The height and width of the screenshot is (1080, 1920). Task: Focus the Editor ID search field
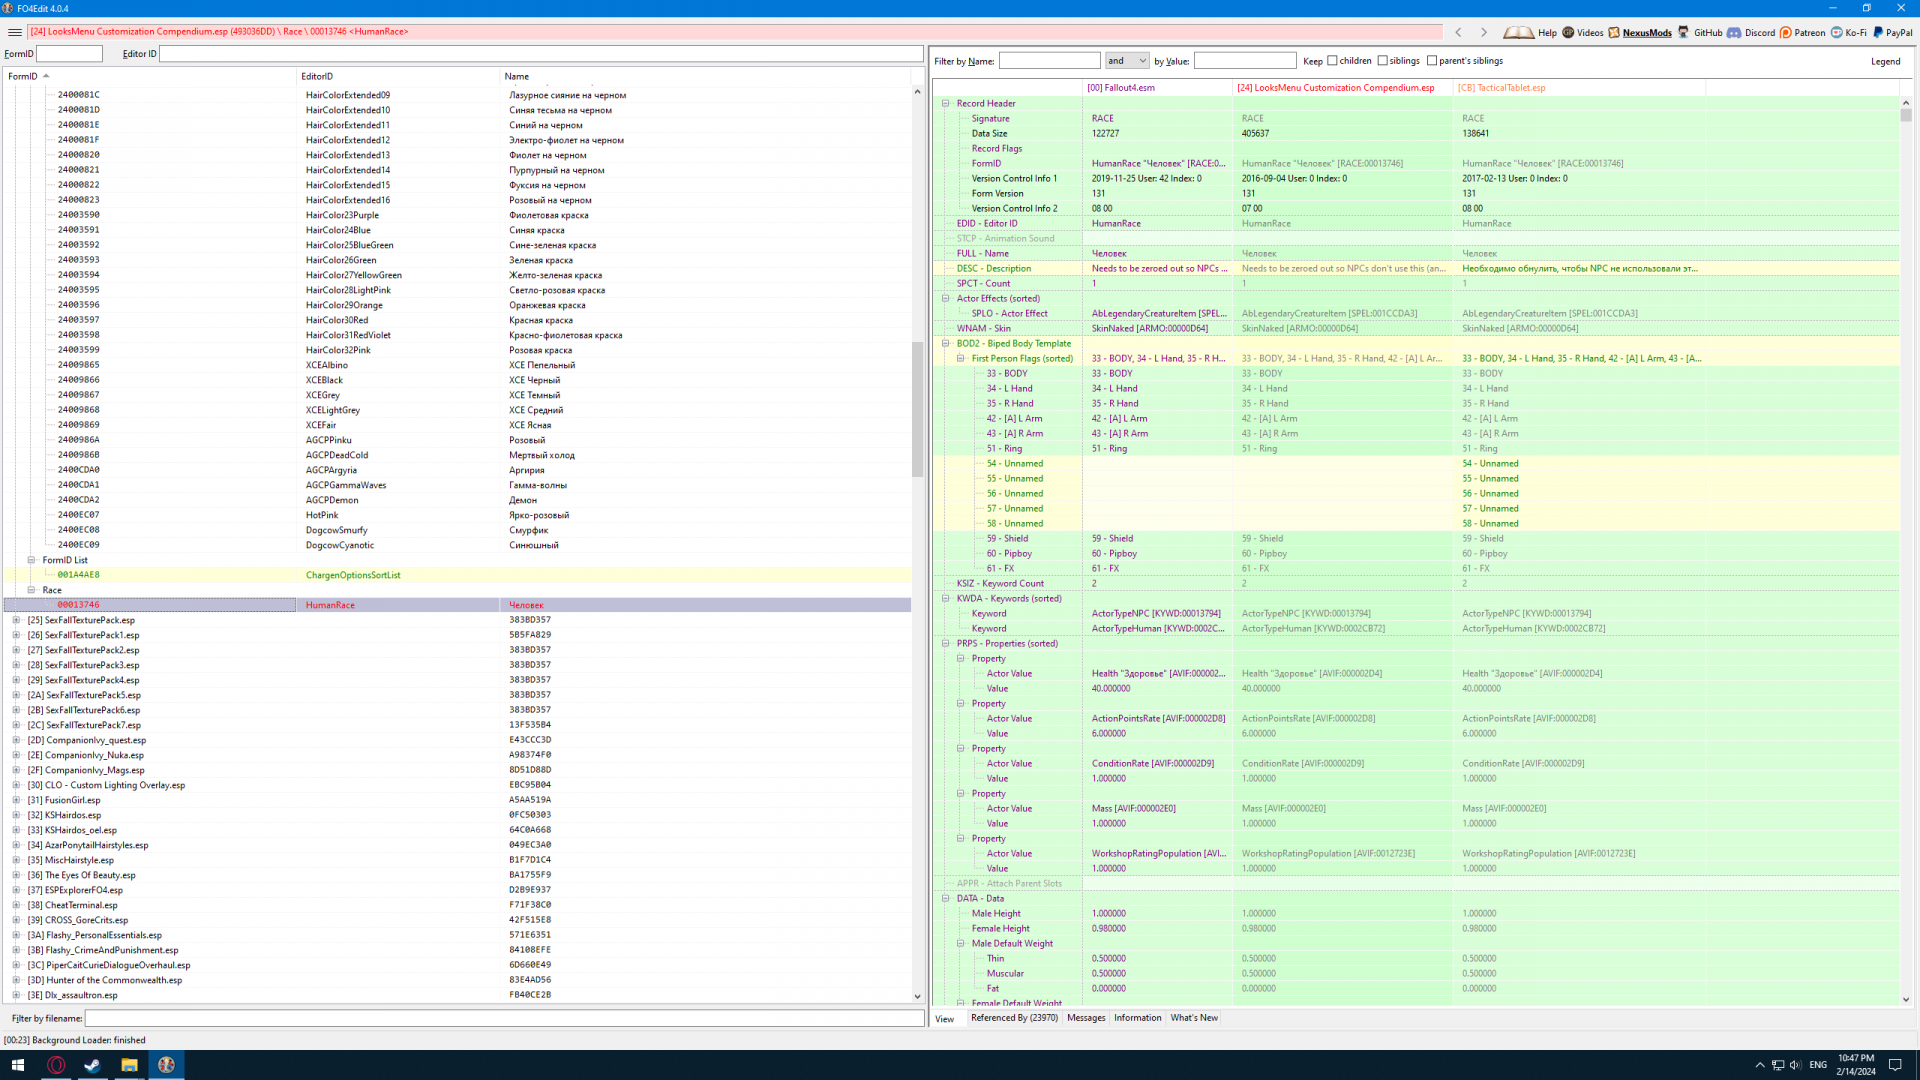[540, 54]
